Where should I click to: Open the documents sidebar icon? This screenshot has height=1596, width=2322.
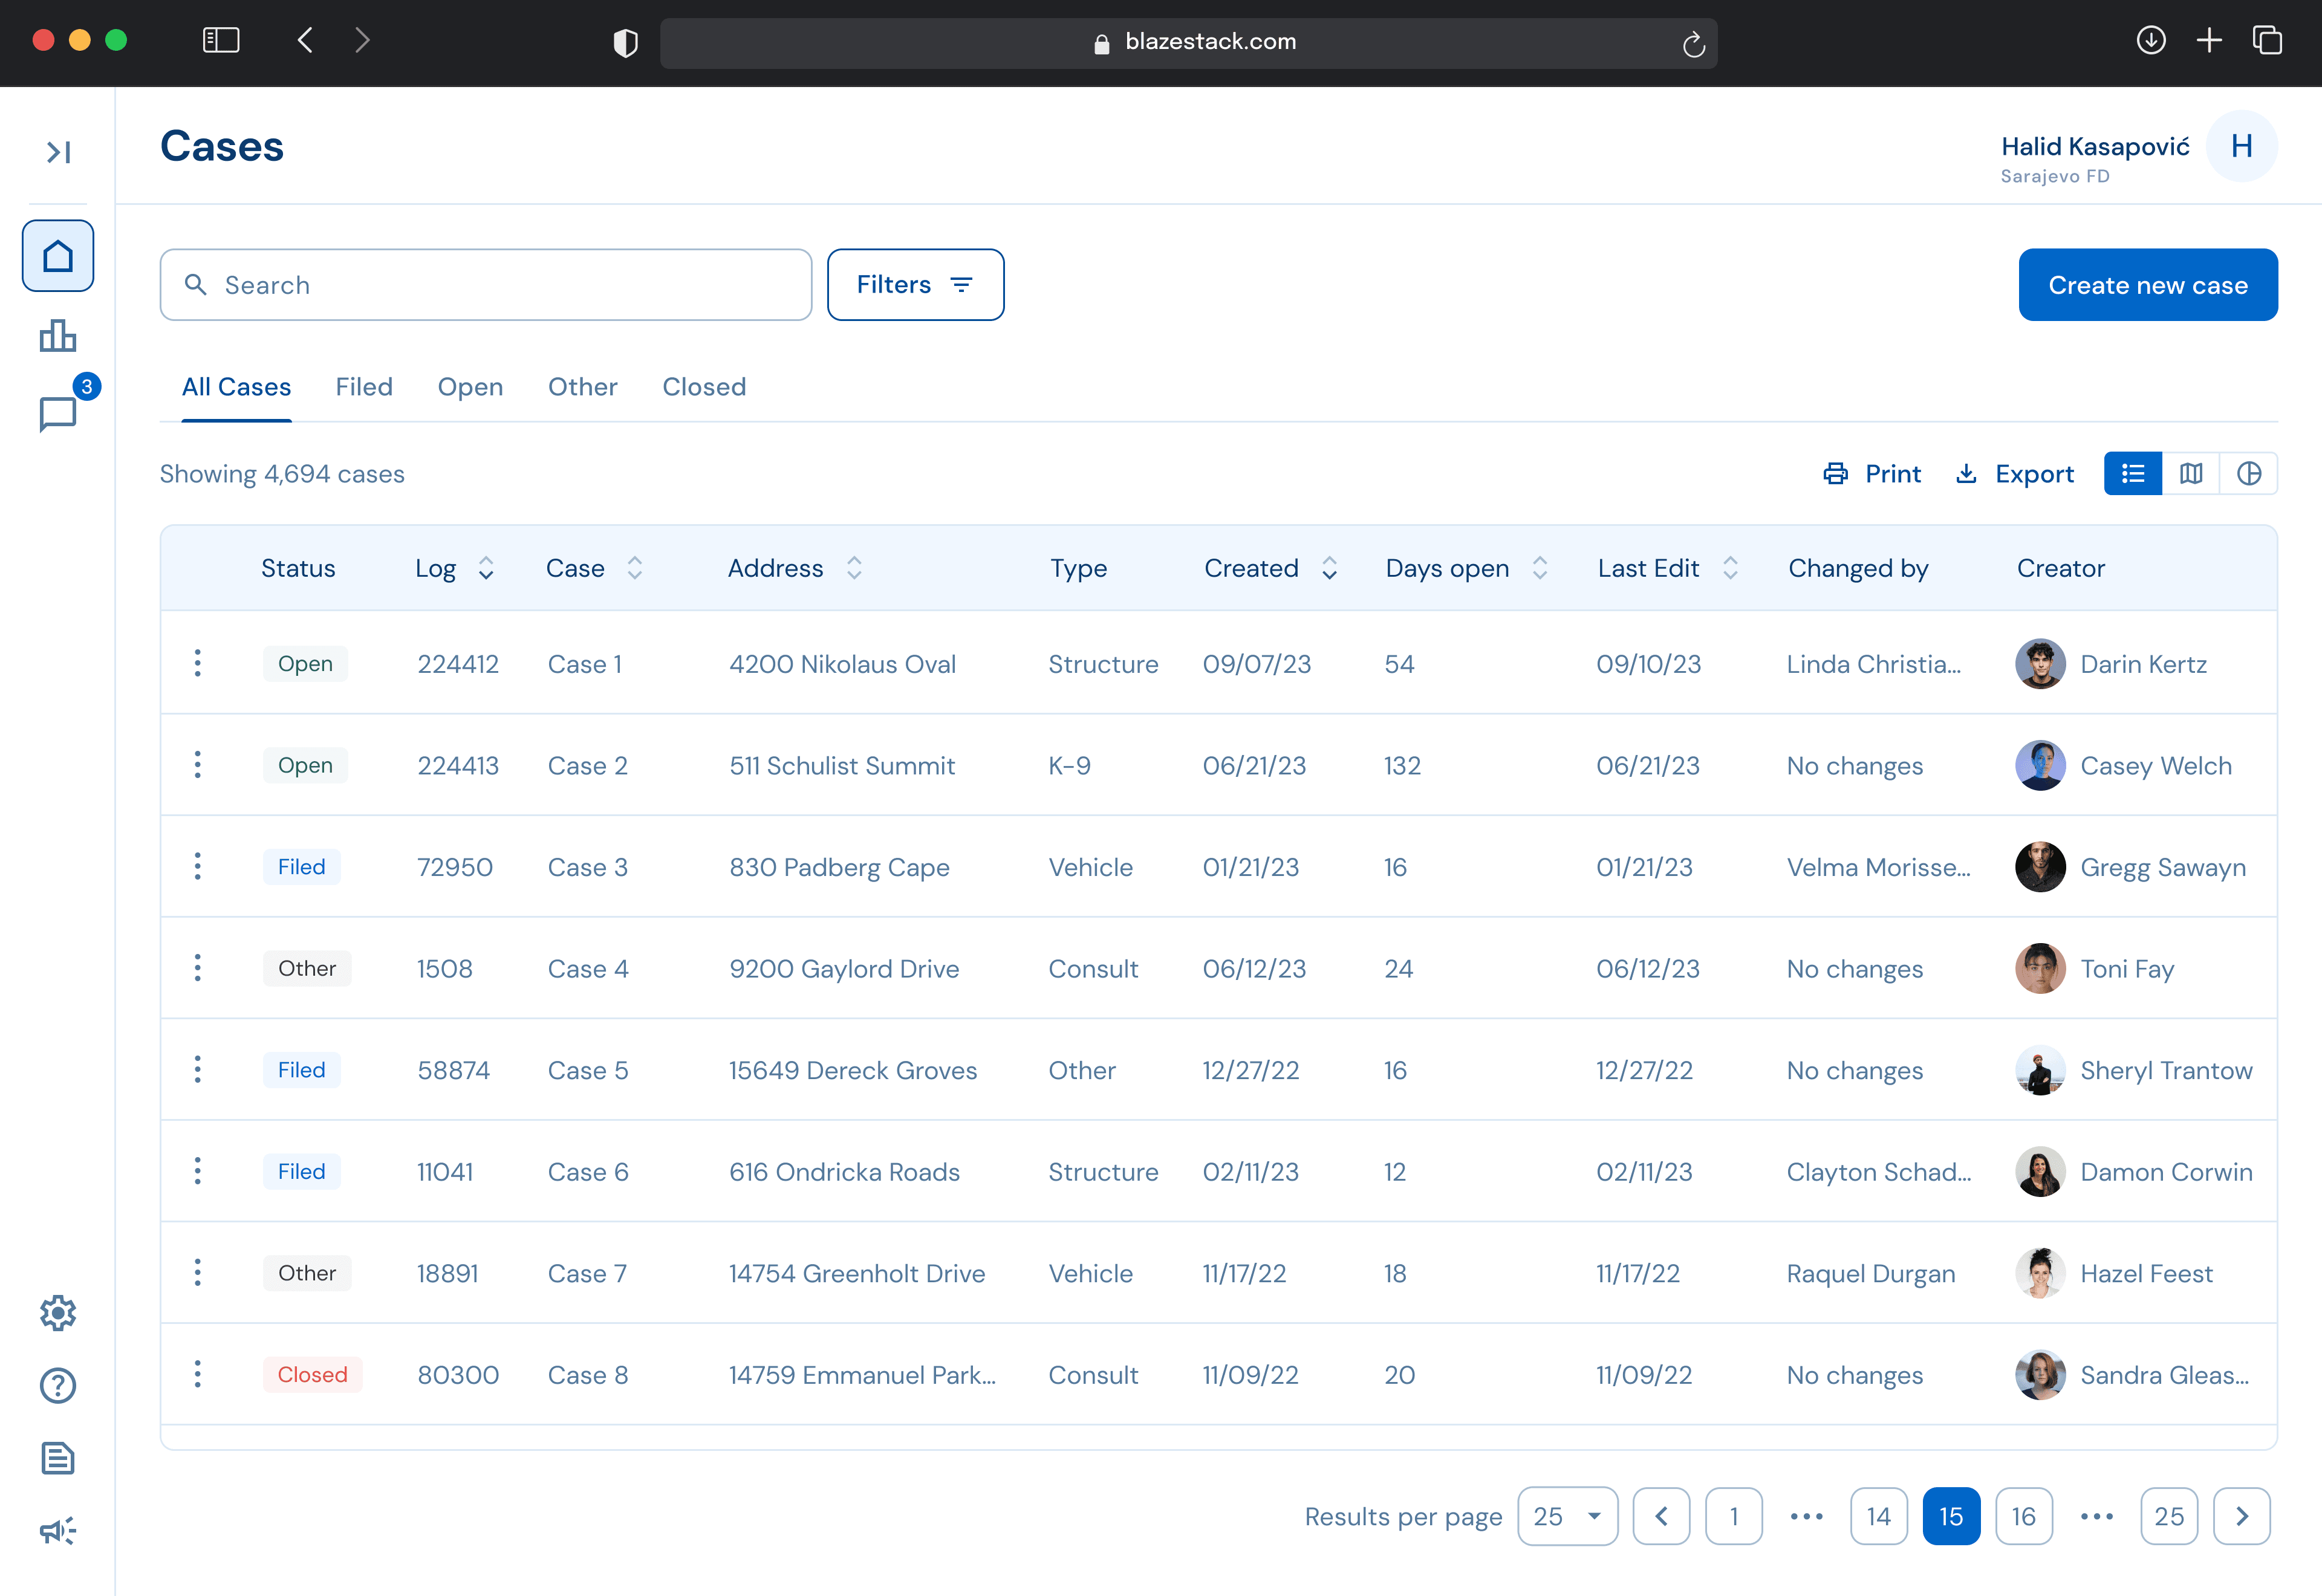pos(58,1458)
